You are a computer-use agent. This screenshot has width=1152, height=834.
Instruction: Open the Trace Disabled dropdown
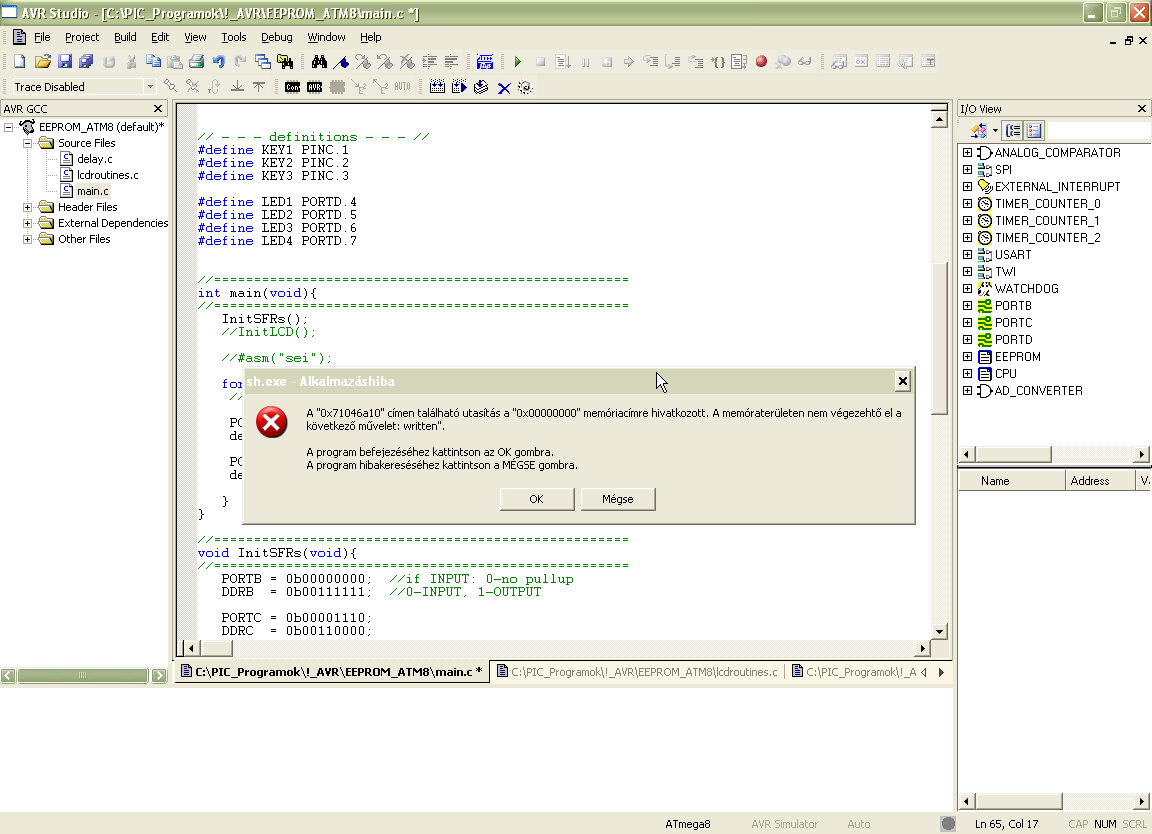(x=150, y=87)
